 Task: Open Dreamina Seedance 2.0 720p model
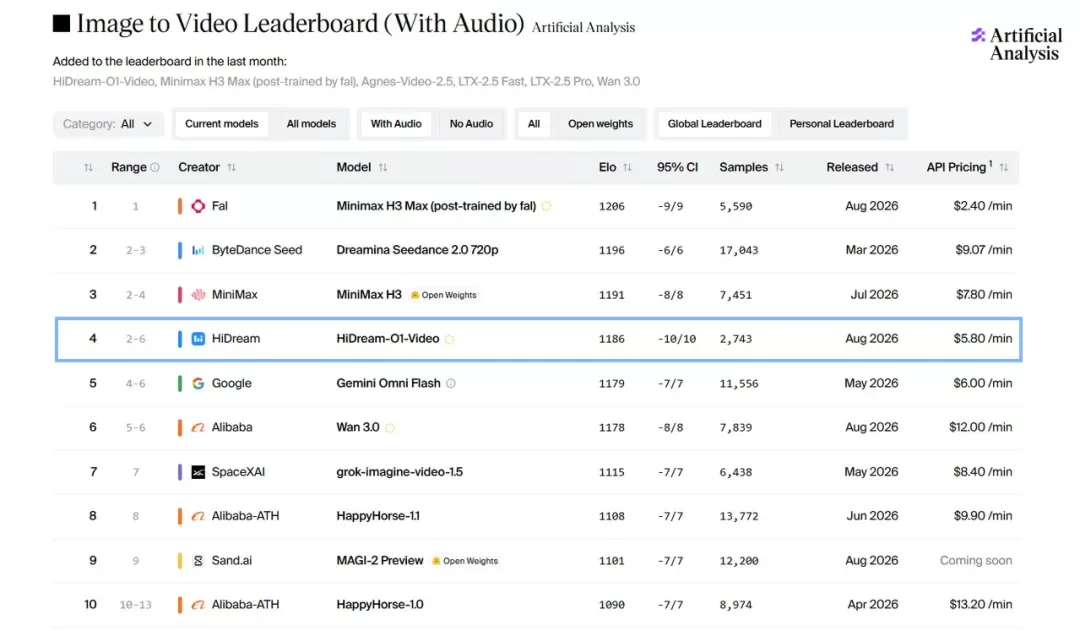417,250
